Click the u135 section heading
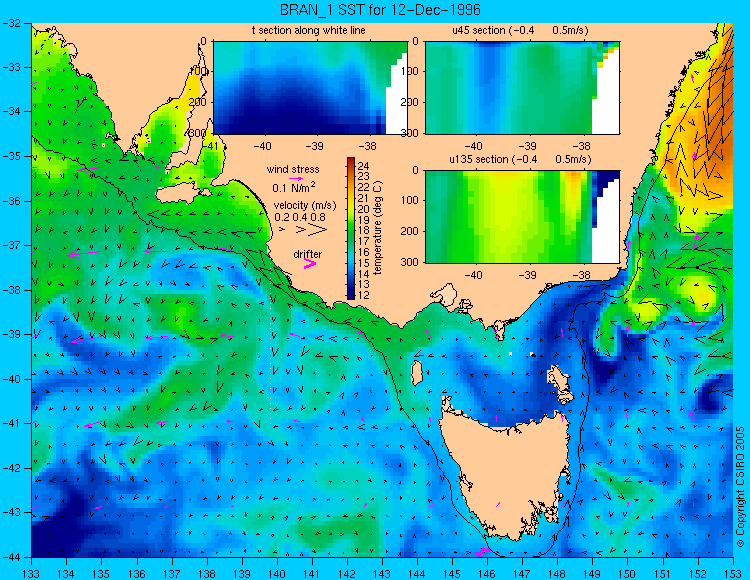The height and width of the screenshot is (580, 750). coord(520,159)
